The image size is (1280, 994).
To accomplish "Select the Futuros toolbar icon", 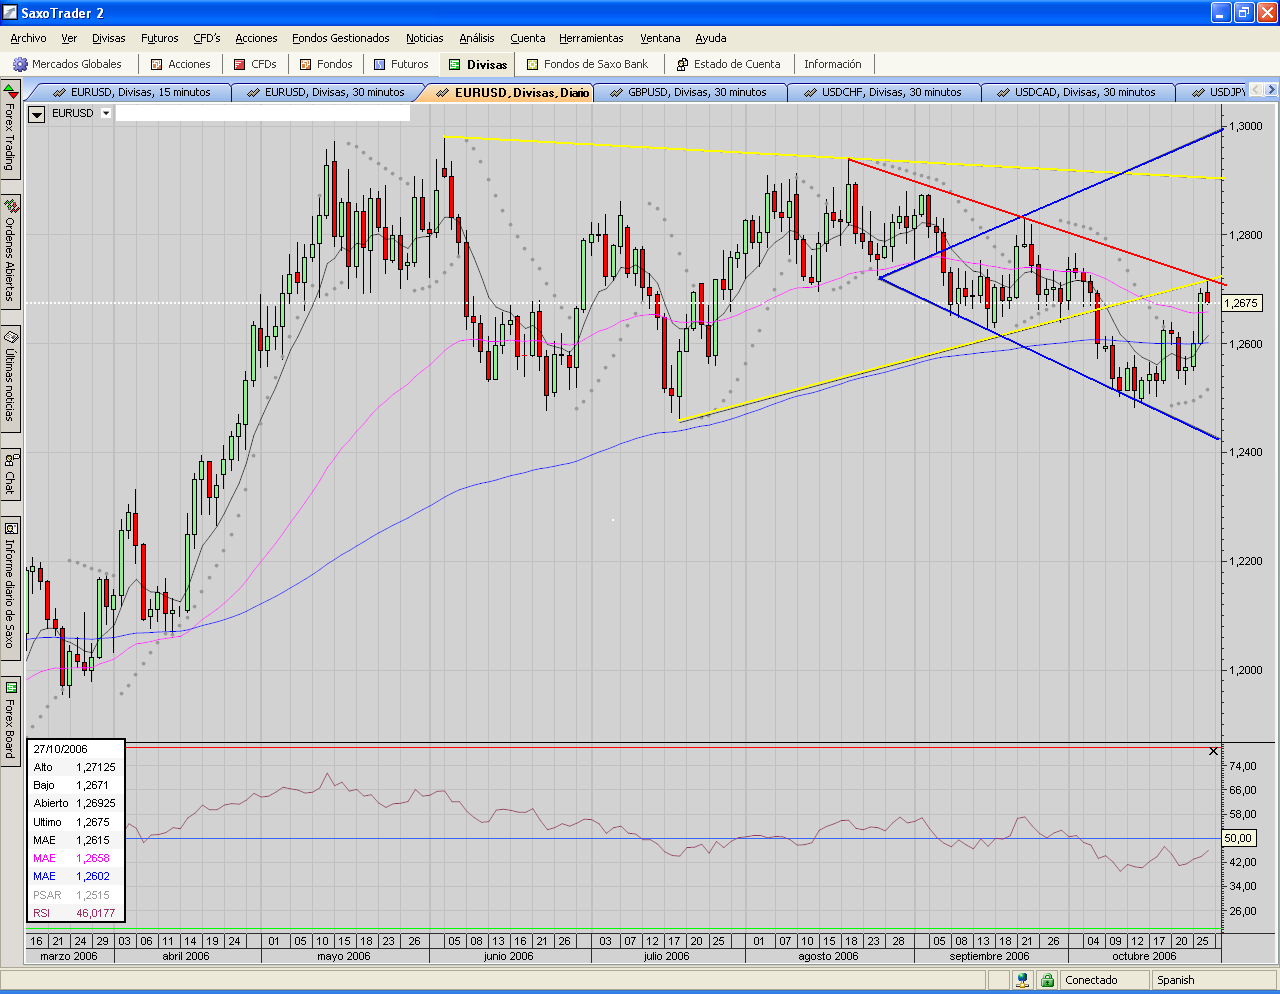I will coord(380,64).
